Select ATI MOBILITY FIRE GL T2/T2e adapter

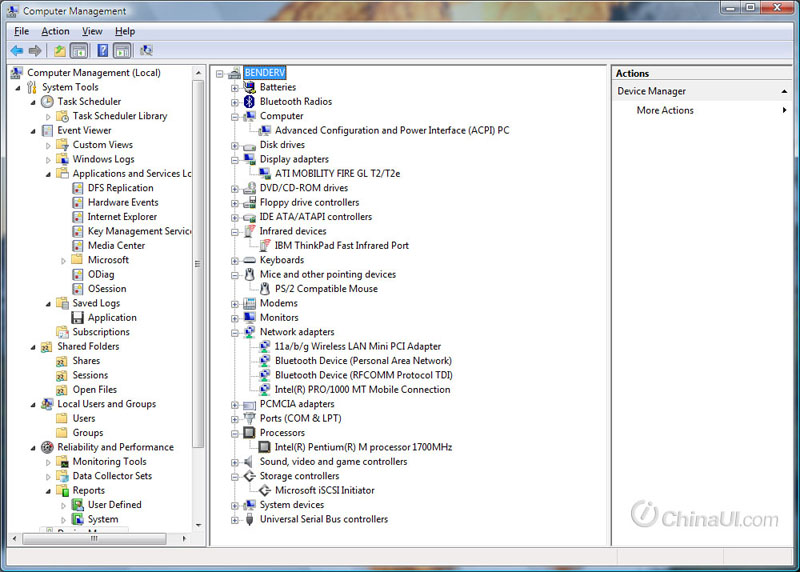click(x=337, y=173)
